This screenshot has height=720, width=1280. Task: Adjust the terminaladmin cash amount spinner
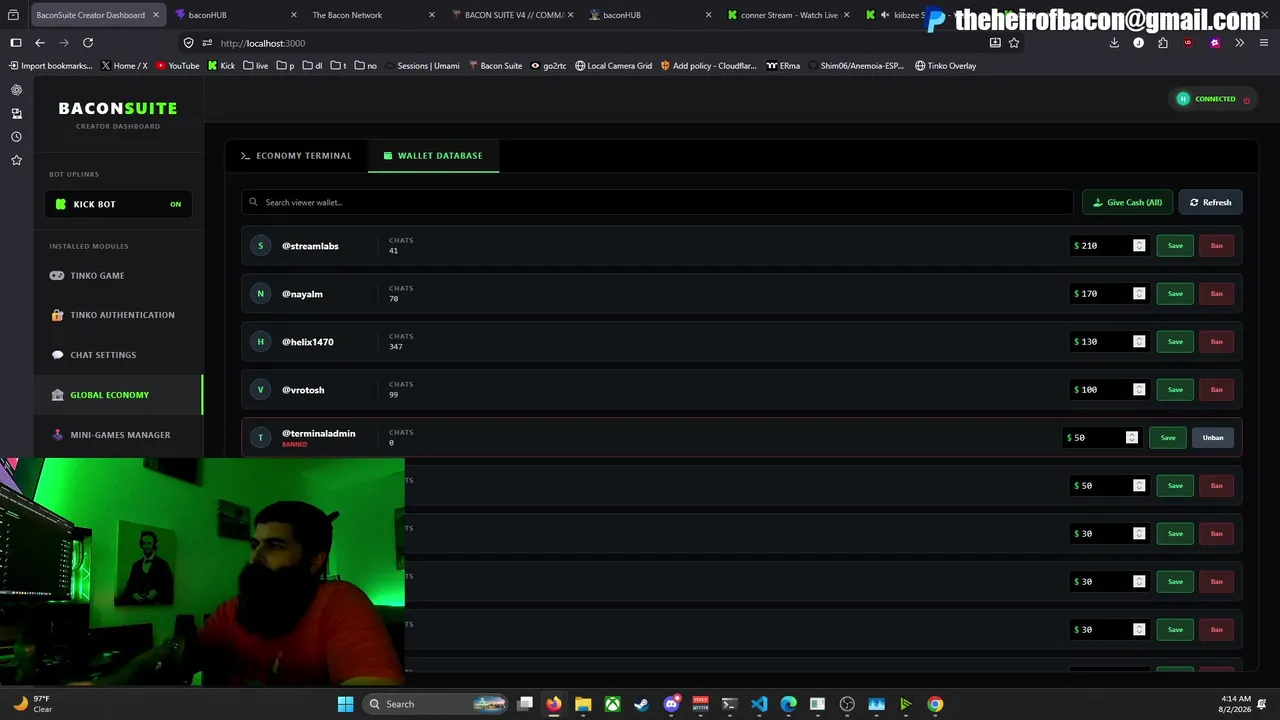pos(1132,438)
